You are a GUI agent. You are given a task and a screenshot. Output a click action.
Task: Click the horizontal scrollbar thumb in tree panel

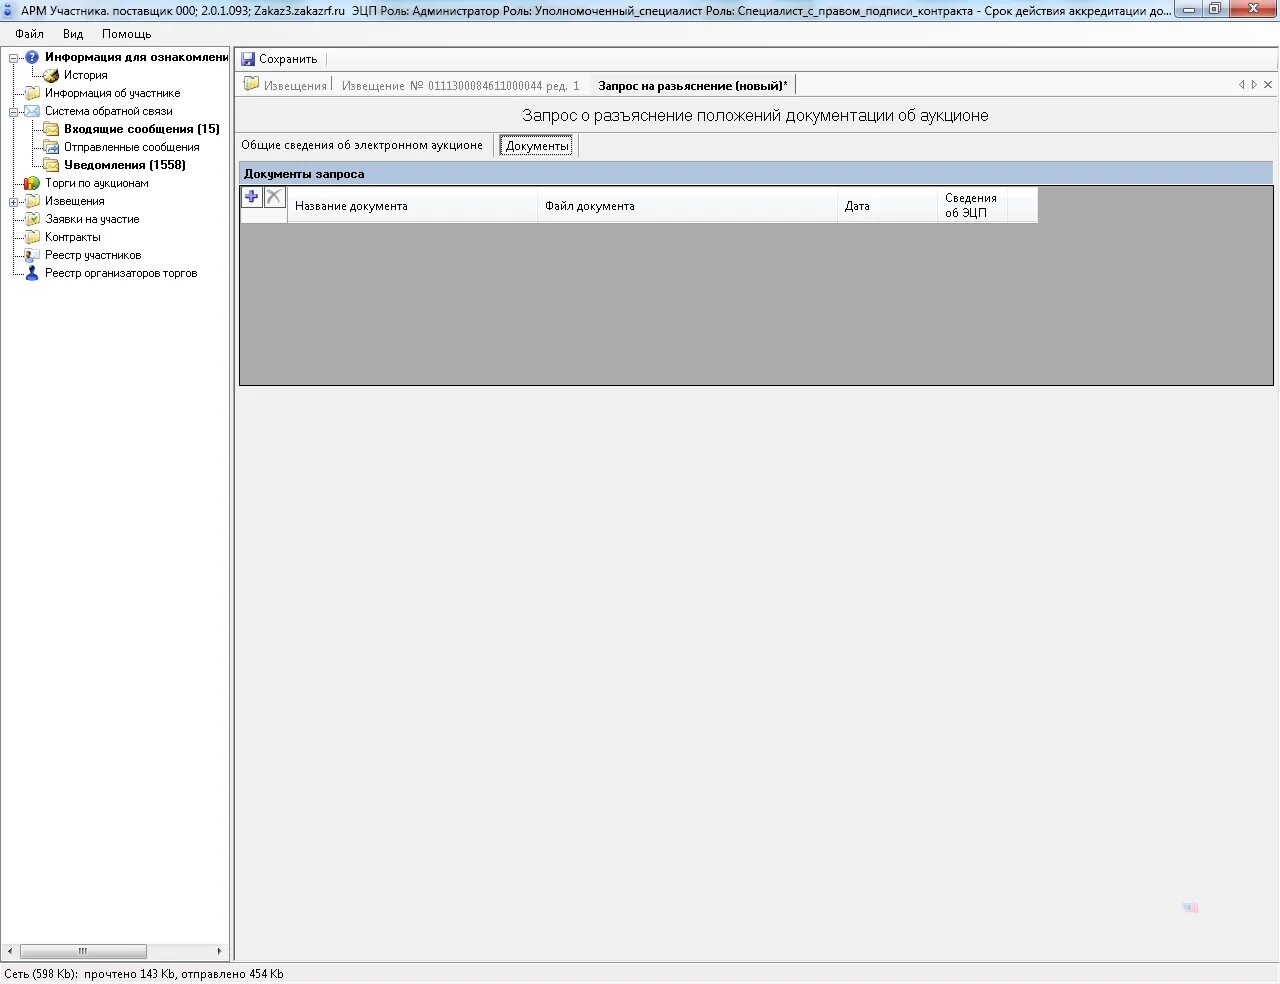pyautogui.click(x=83, y=951)
